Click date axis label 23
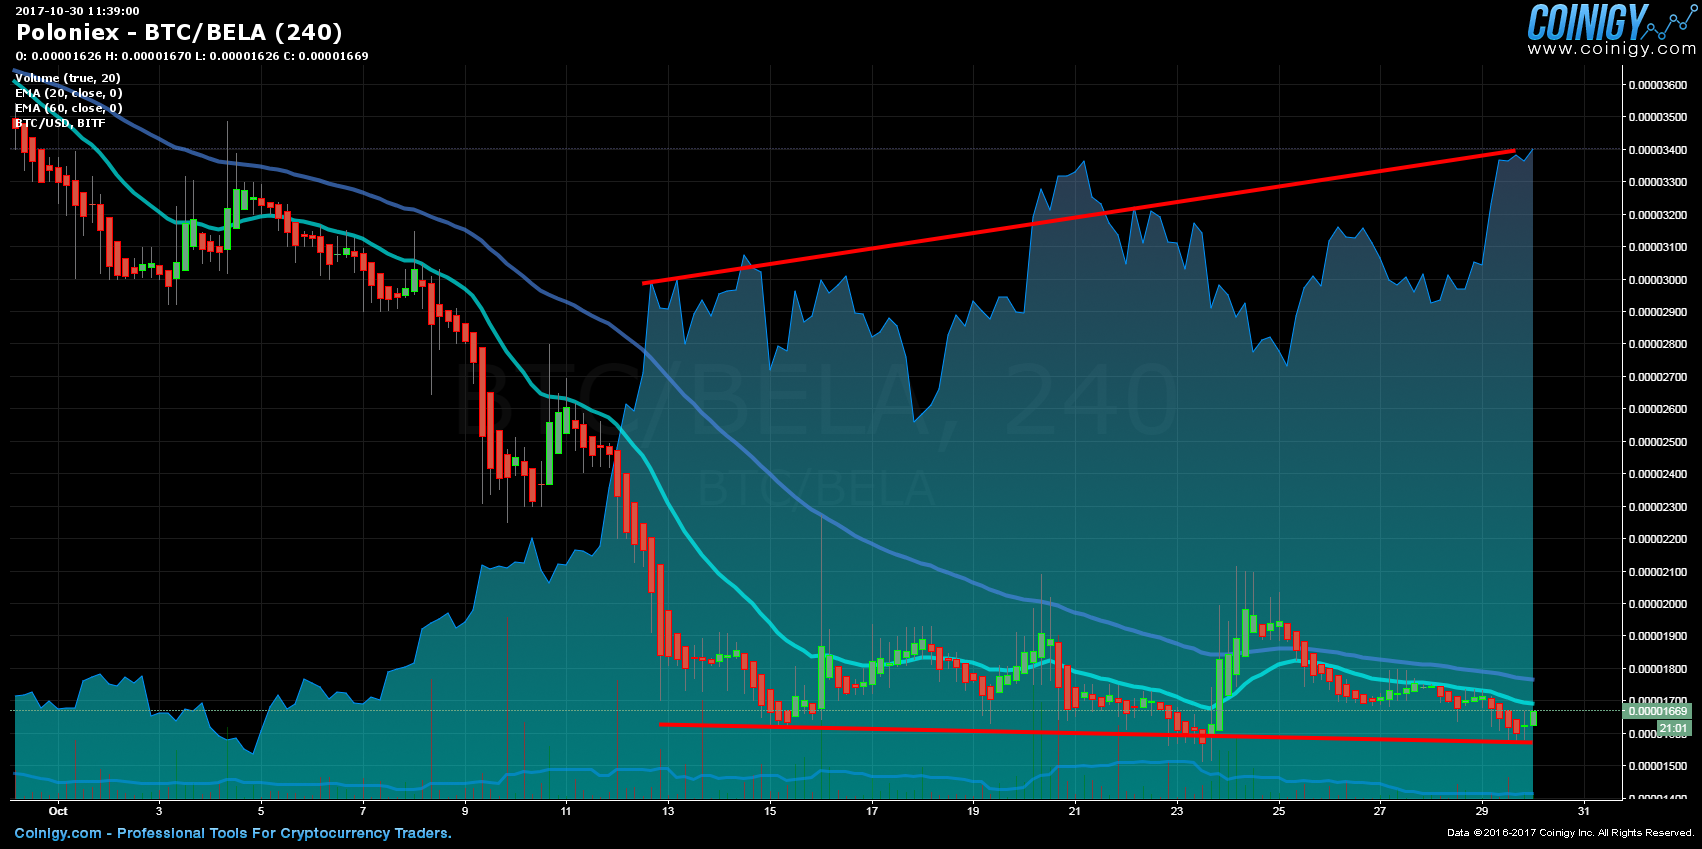 pyautogui.click(x=1177, y=811)
